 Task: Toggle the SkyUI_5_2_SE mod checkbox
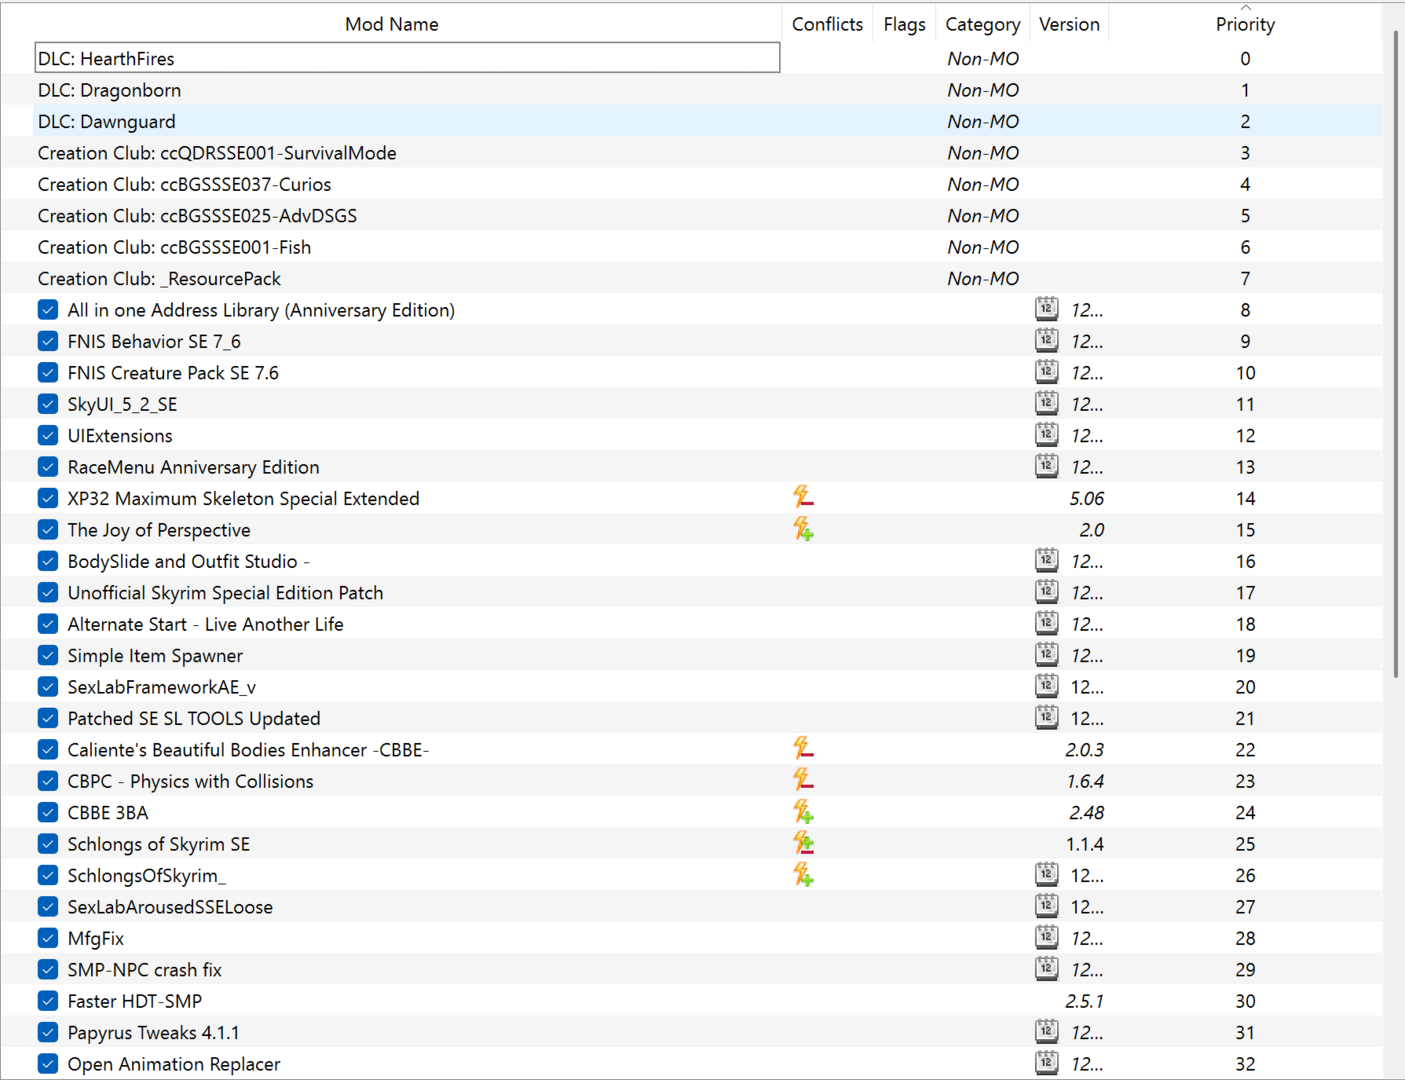(x=48, y=404)
